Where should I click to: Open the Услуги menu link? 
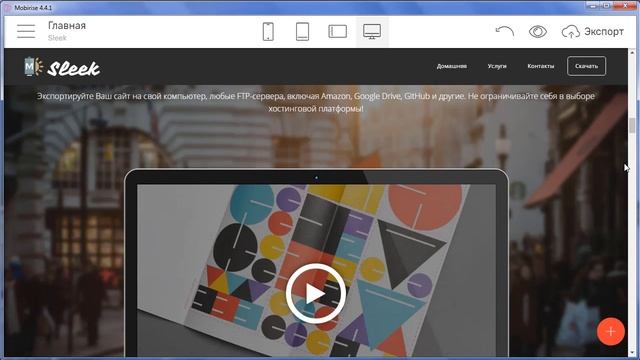(x=497, y=66)
